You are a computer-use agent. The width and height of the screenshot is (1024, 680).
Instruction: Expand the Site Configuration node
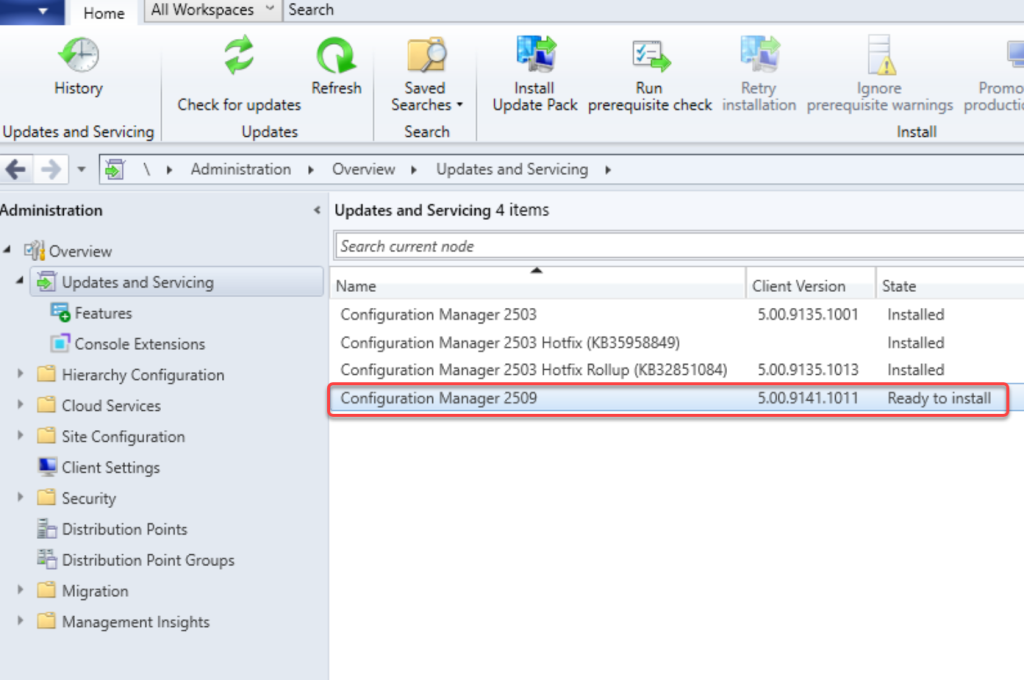pos(20,435)
